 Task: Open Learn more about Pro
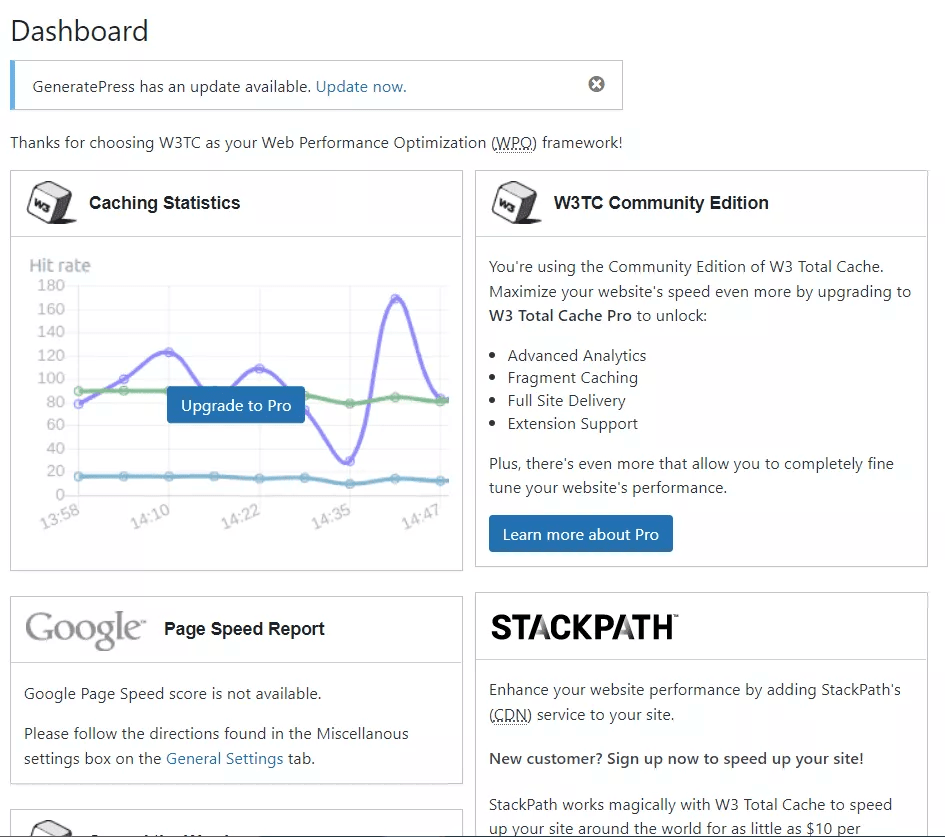click(x=580, y=534)
